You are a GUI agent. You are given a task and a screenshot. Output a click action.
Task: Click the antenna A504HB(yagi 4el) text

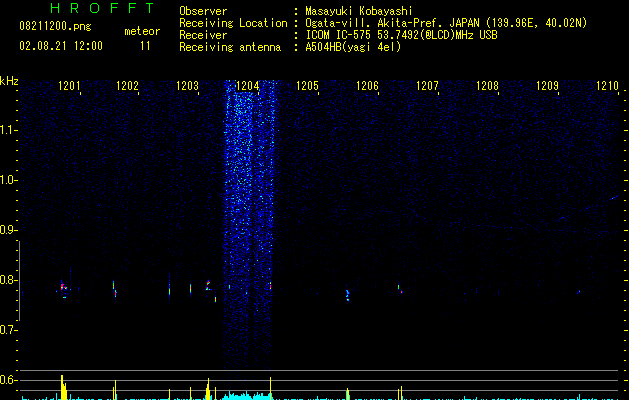coord(353,47)
